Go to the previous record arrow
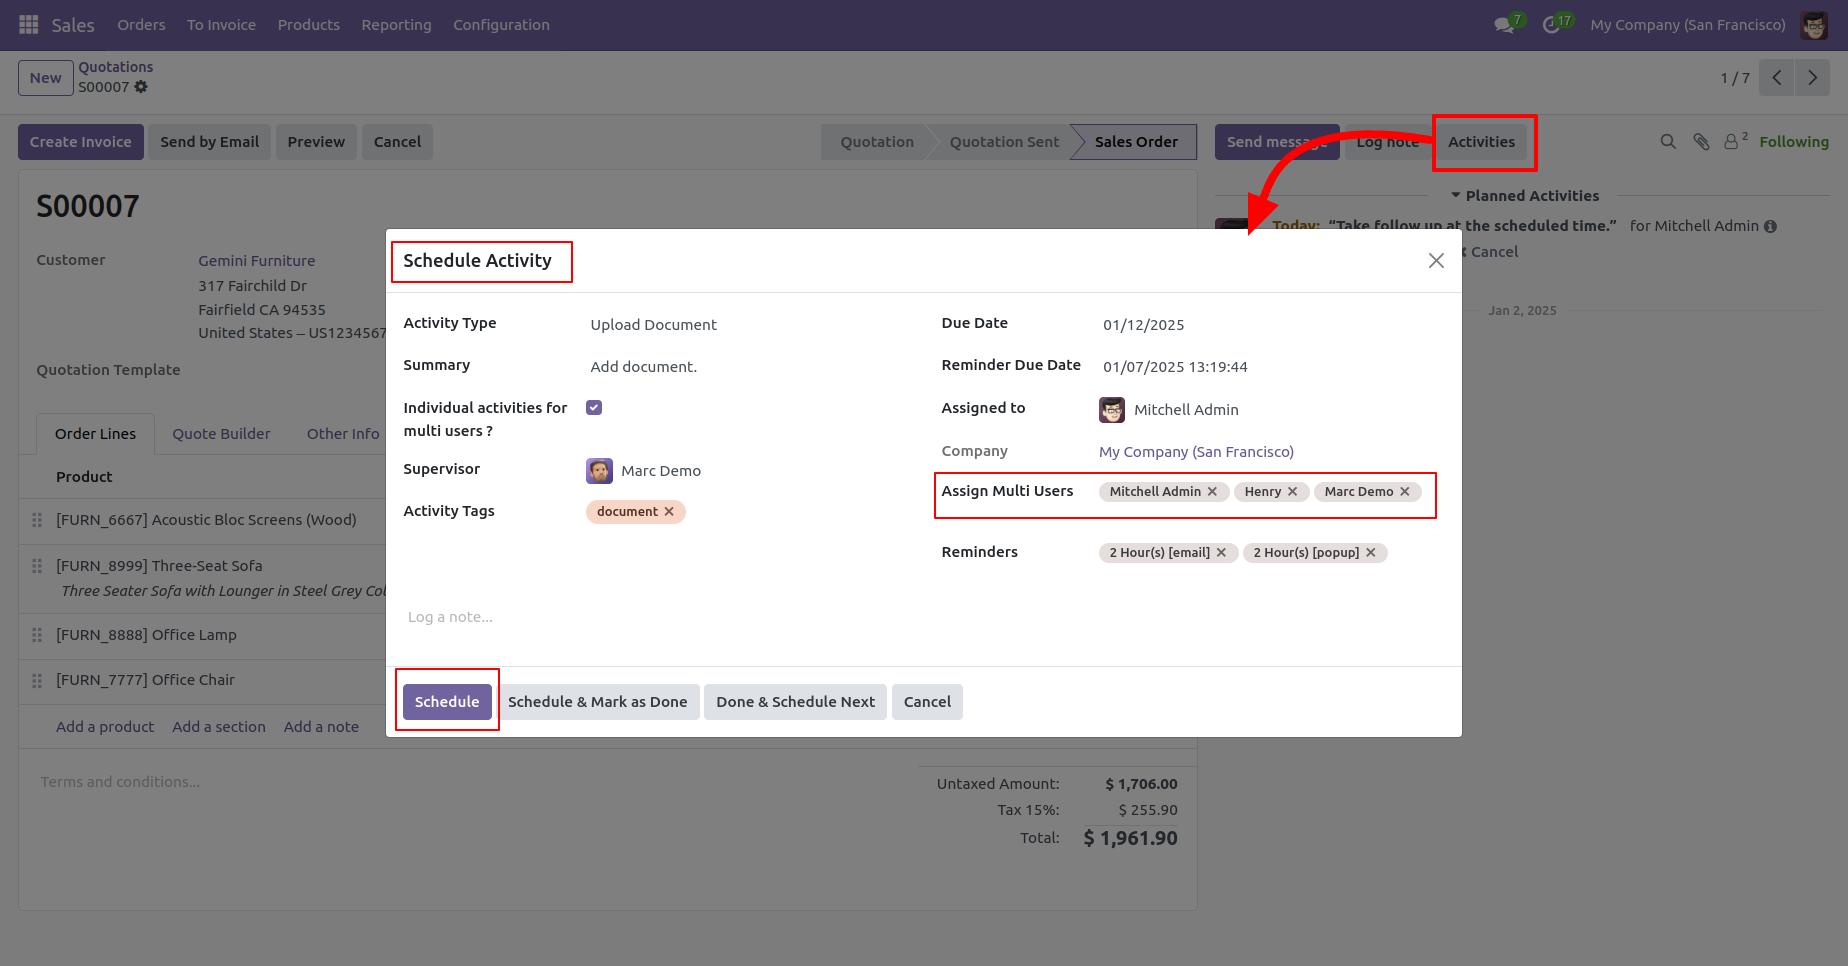The image size is (1848, 966). (x=1777, y=78)
